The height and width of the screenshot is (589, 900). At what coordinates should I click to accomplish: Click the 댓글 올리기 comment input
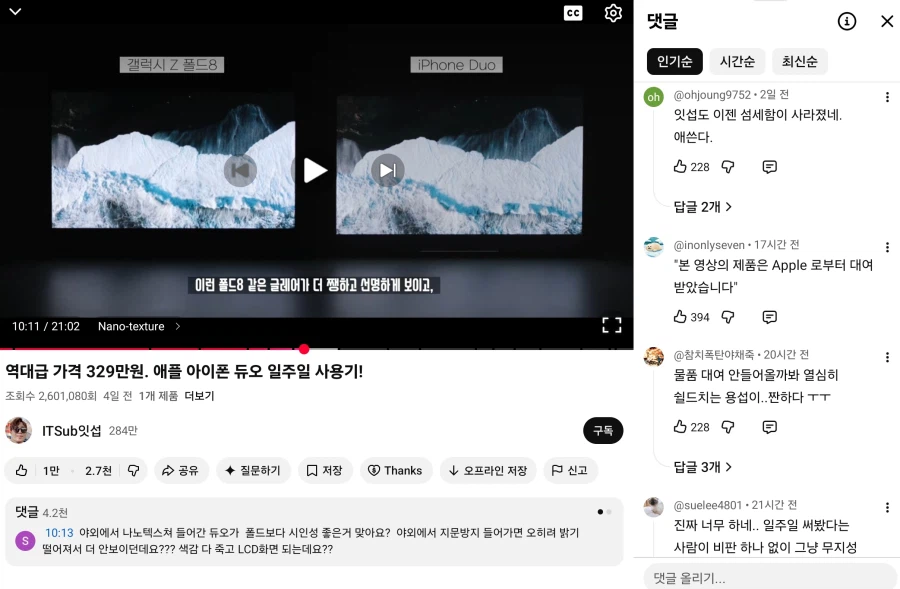[x=770, y=578]
